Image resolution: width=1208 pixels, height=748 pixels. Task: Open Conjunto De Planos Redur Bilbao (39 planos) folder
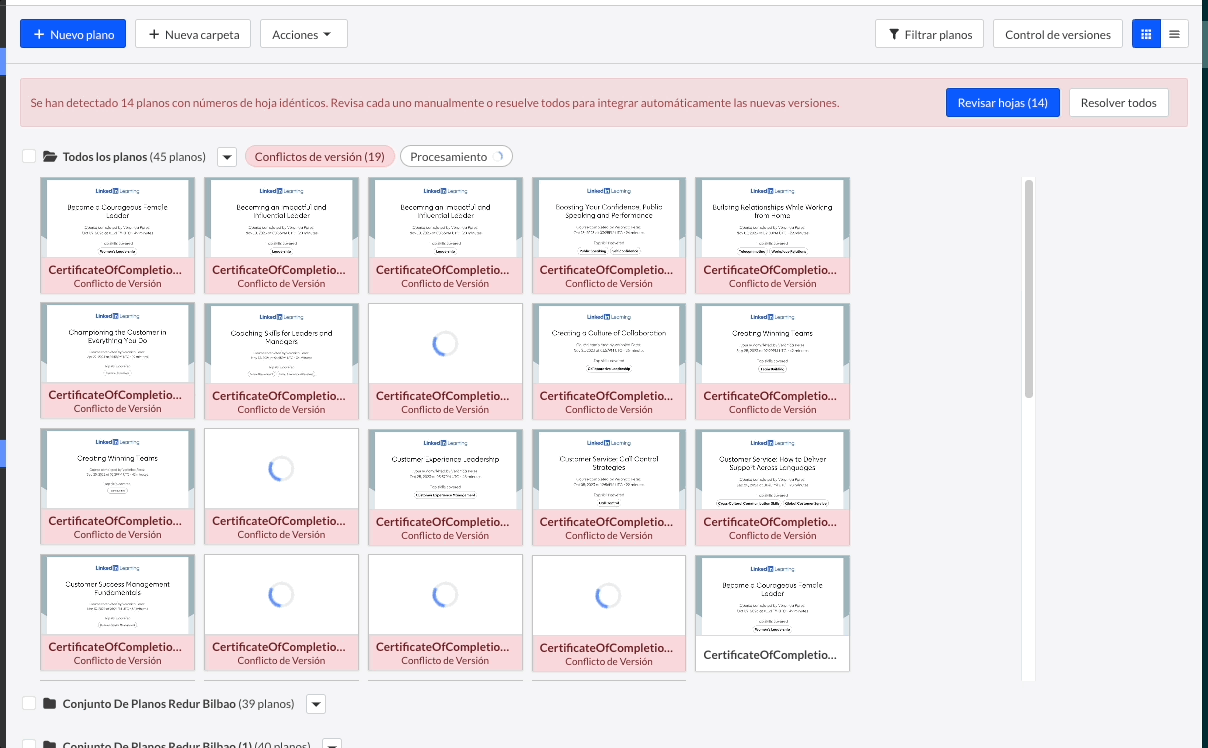click(x=178, y=704)
